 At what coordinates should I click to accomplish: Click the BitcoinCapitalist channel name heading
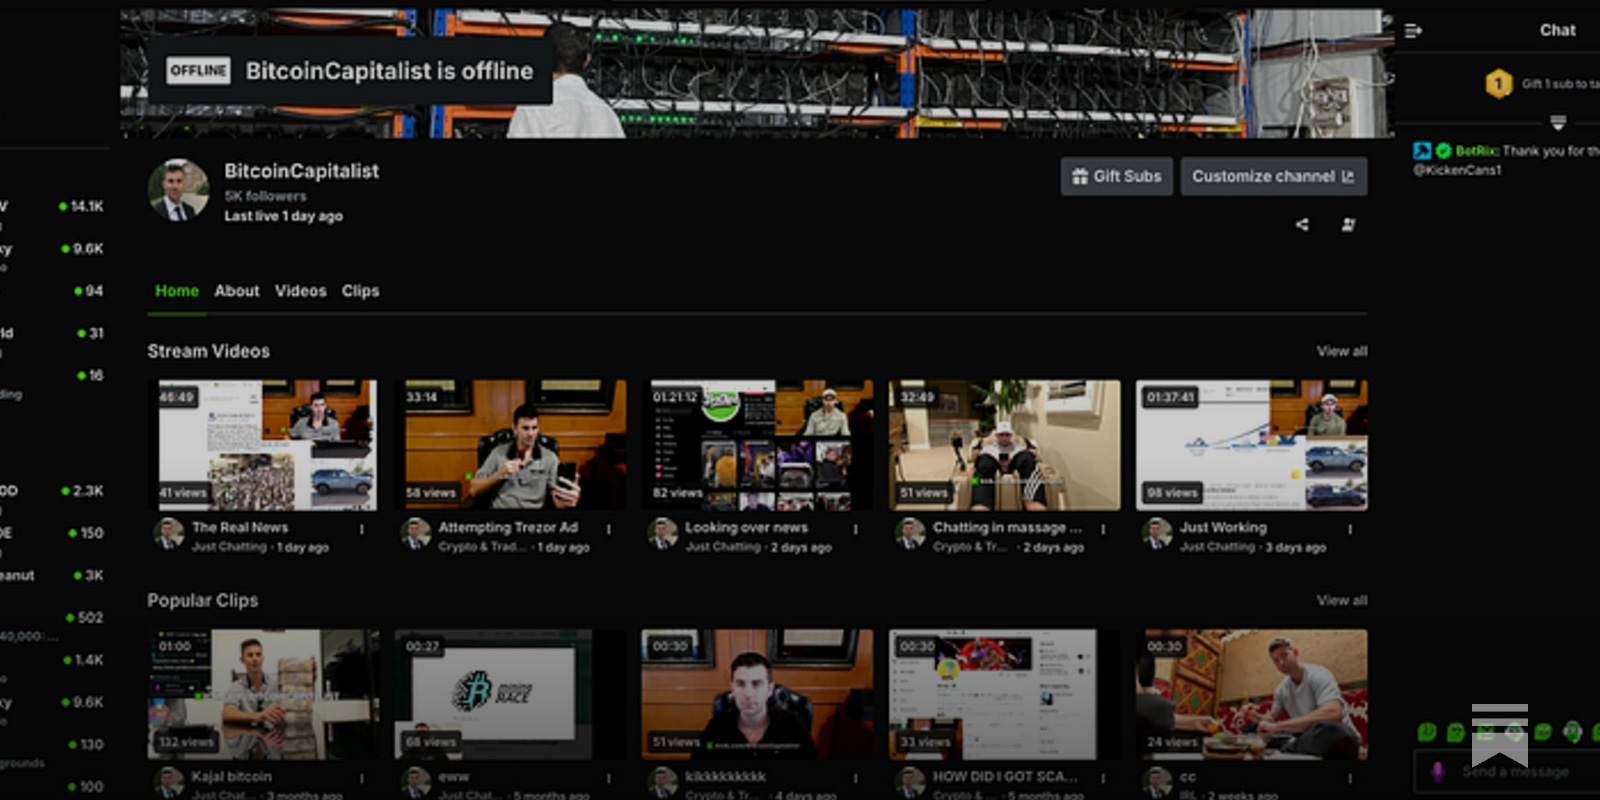pos(301,171)
